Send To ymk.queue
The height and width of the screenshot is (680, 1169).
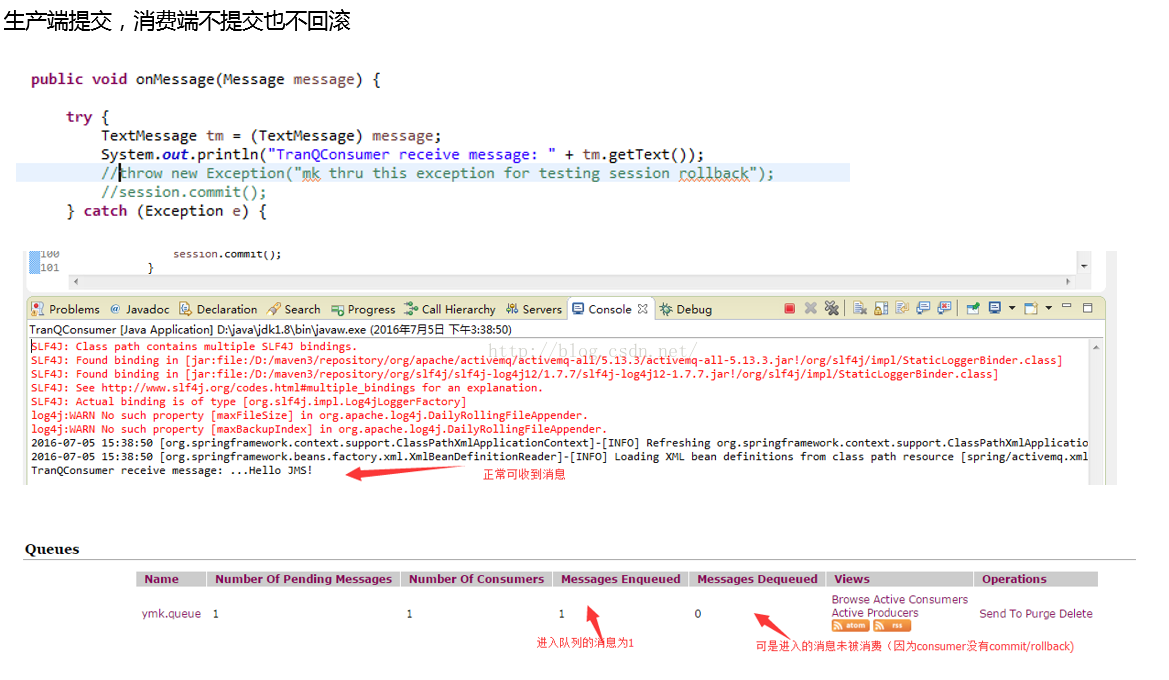pos(1000,614)
